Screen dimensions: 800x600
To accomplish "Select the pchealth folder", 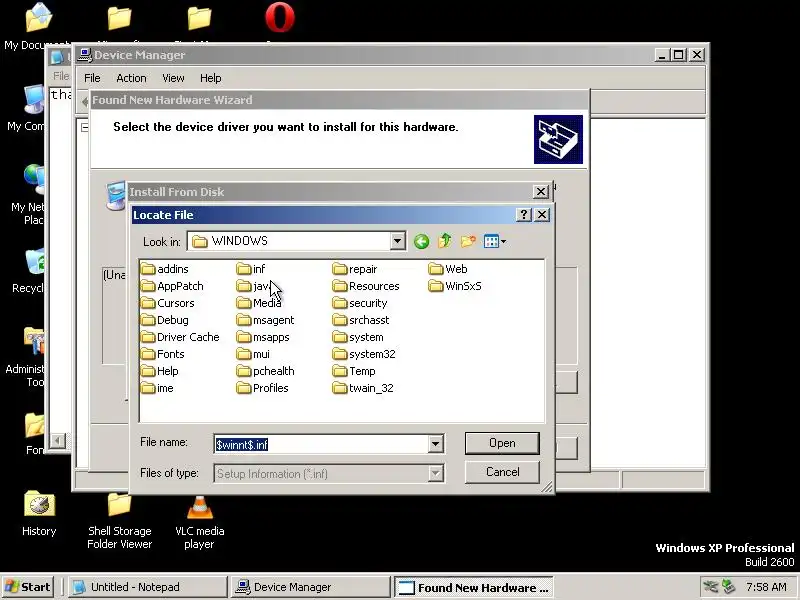I will [266, 371].
